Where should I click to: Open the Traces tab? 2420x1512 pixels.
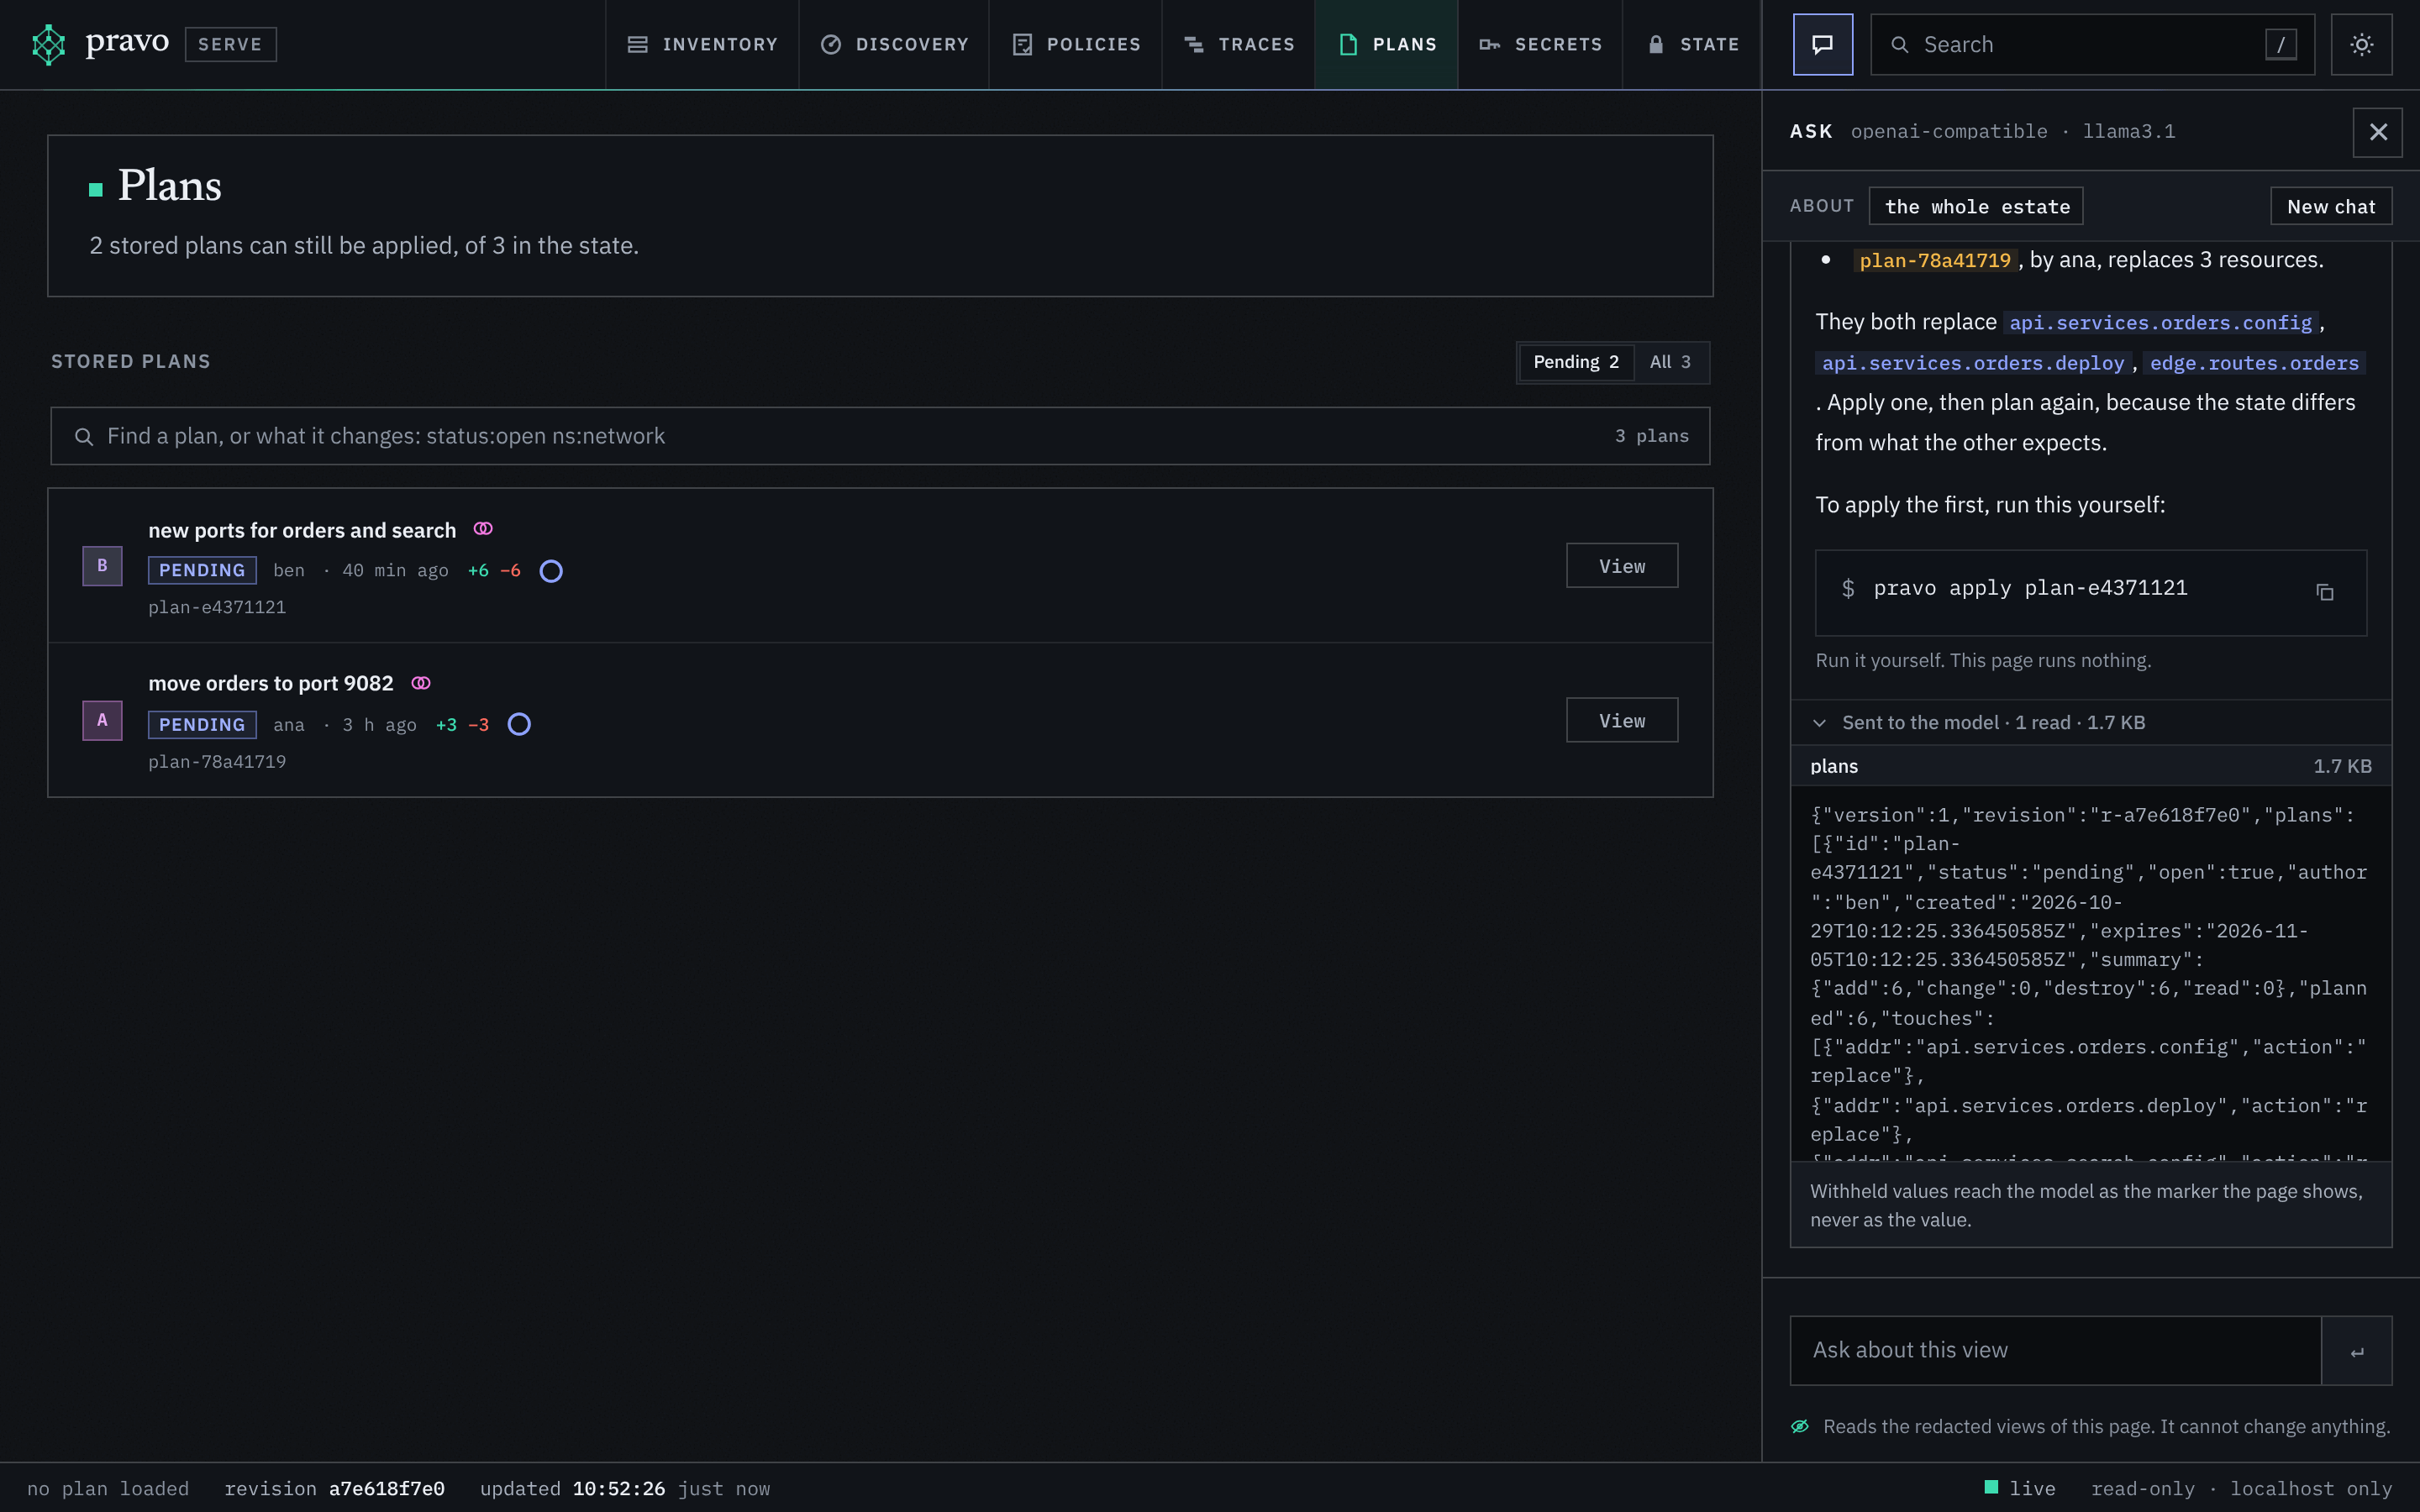tap(1238, 45)
